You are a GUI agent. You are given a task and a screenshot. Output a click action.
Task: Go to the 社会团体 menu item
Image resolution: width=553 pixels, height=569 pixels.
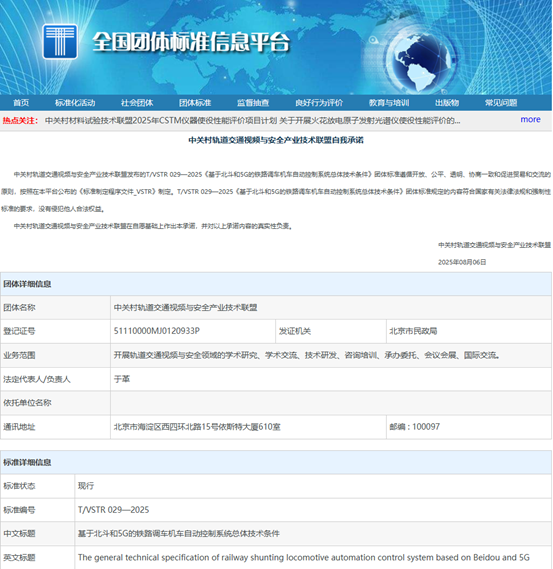coord(137,103)
